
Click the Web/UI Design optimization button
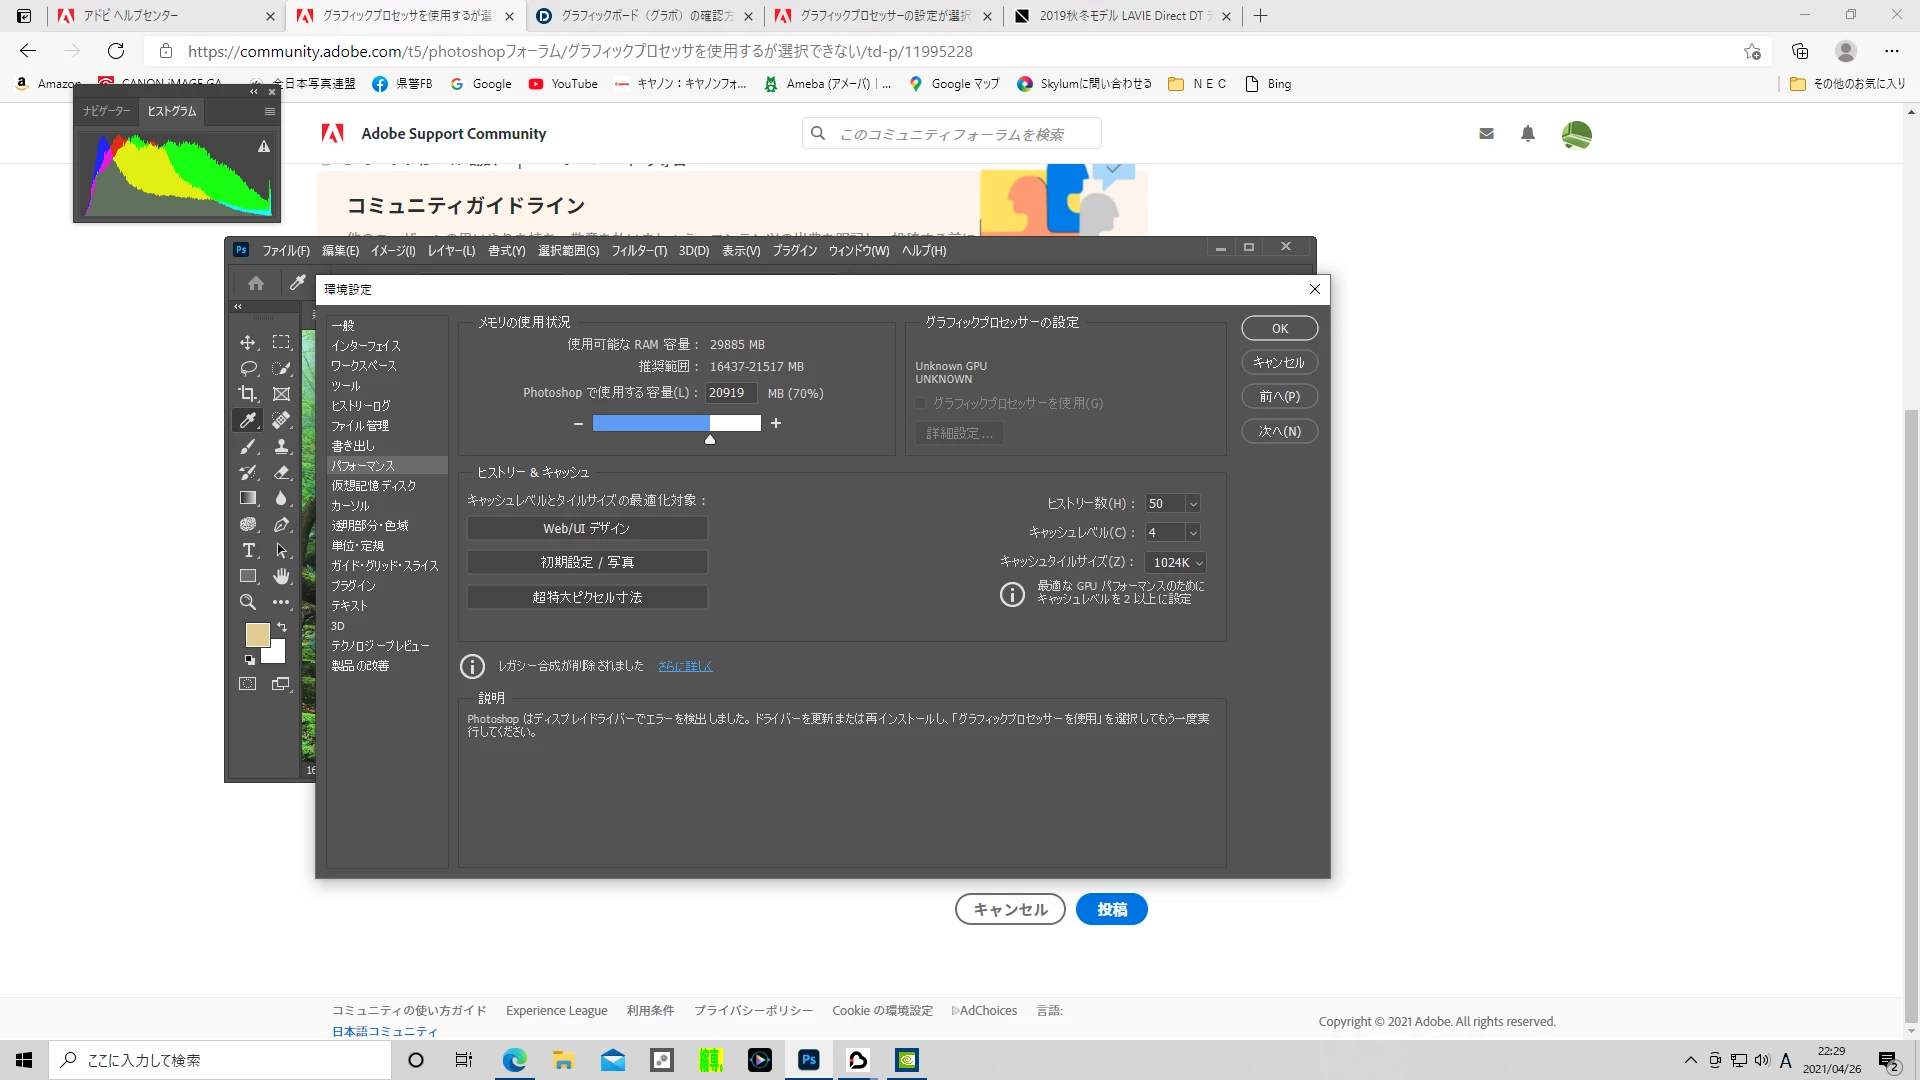587,528
